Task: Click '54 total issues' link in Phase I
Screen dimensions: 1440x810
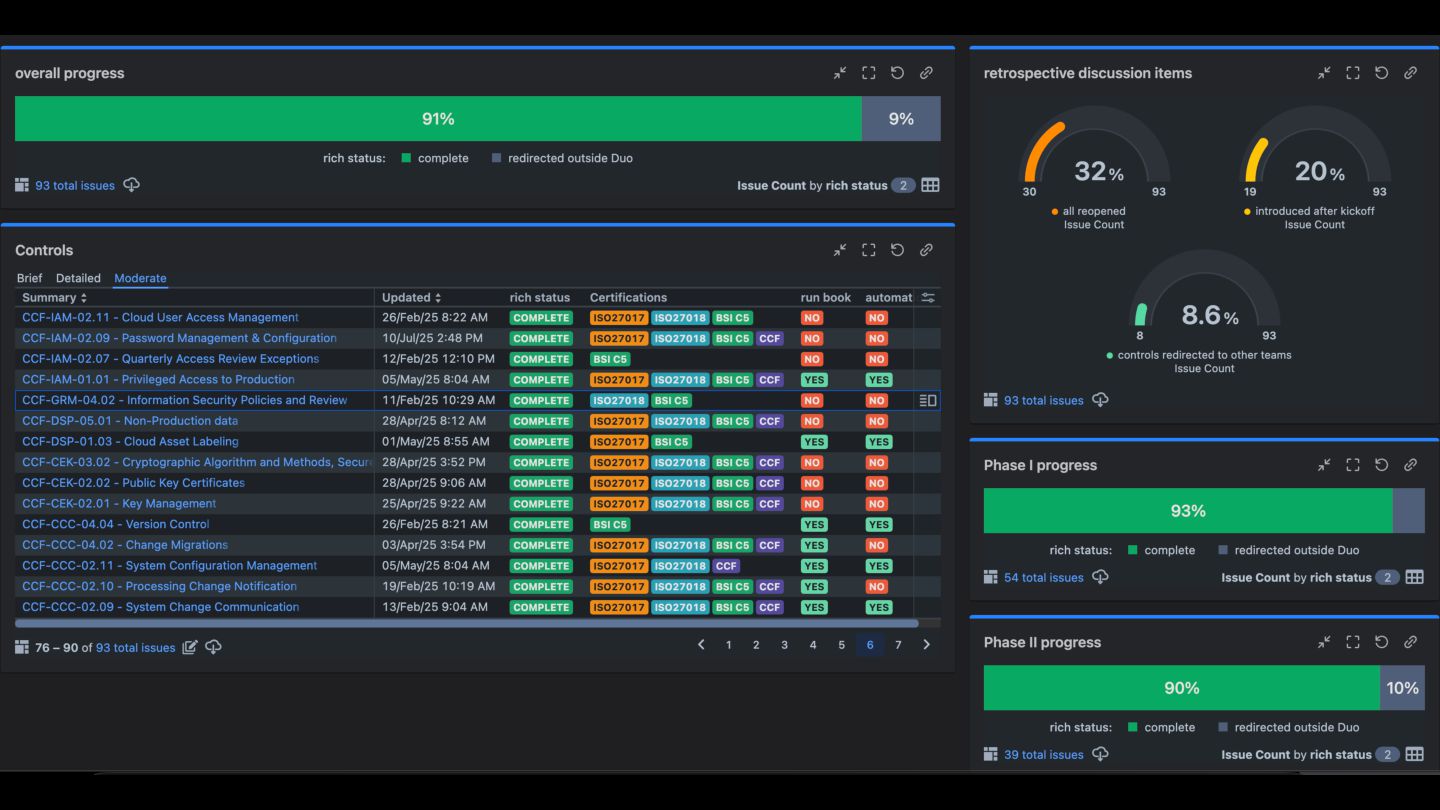Action: tap(1043, 577)
